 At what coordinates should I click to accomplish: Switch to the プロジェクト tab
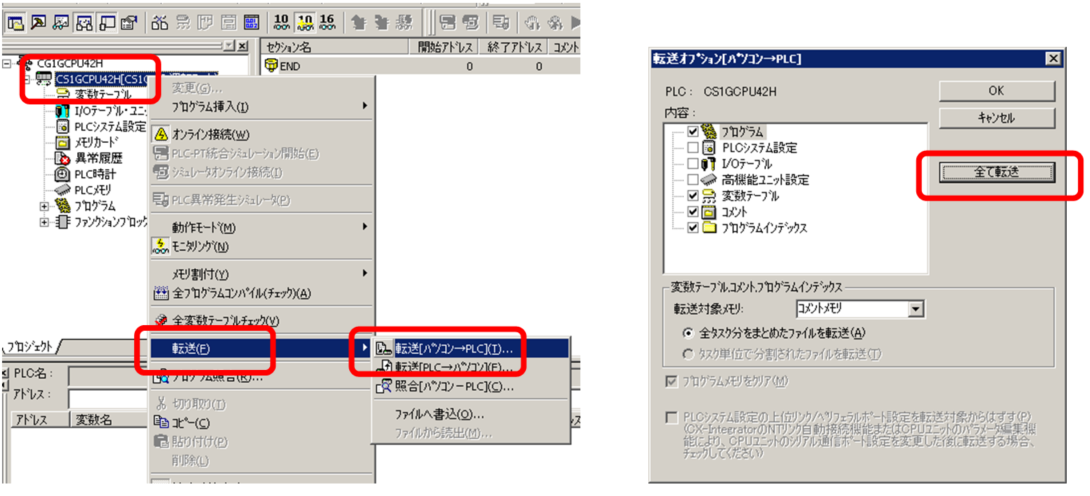pyautogui.click(x=30, y=347)
